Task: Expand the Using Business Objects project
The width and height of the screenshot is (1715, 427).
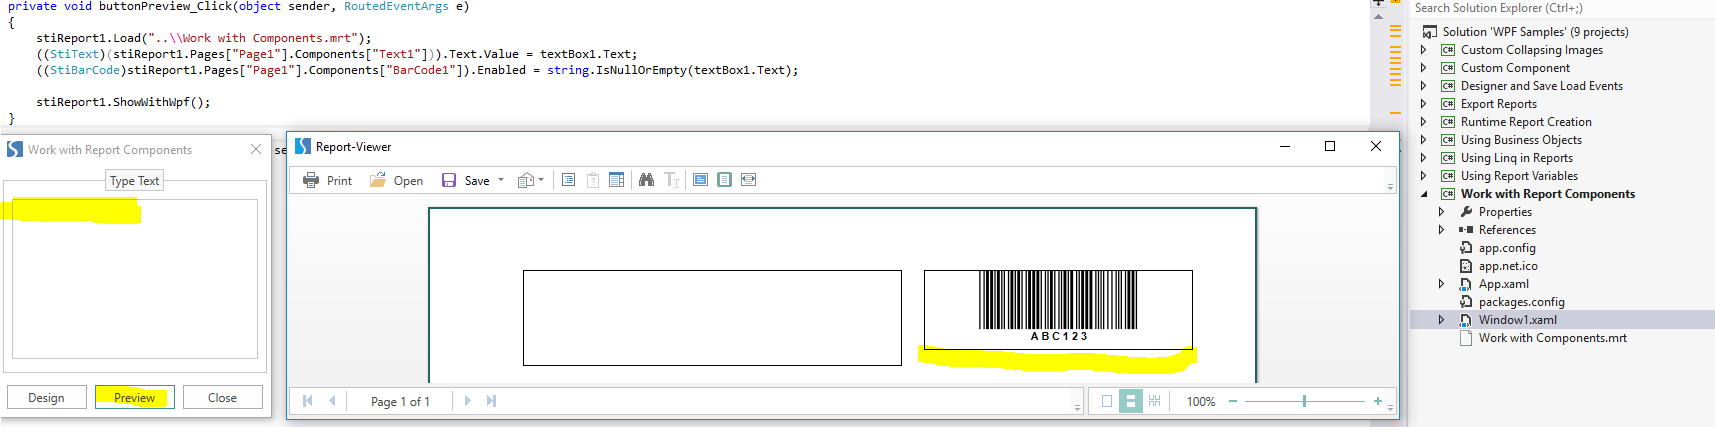Action: click(1424, 140)
